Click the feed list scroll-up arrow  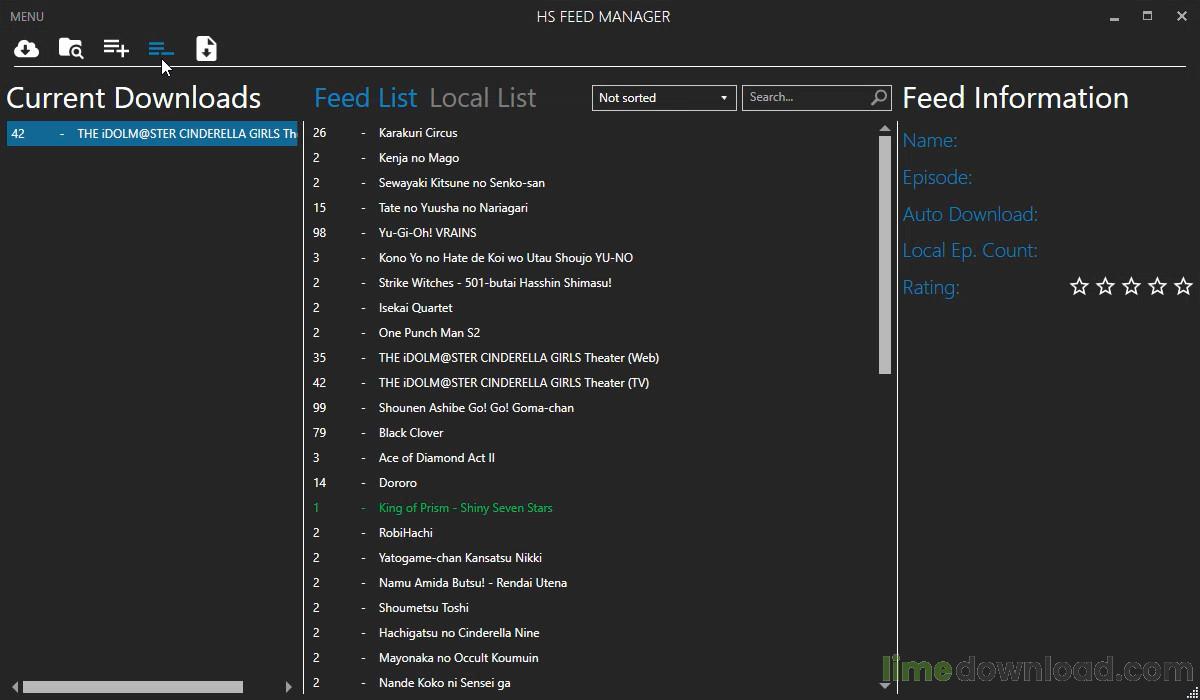pos(885,129)
